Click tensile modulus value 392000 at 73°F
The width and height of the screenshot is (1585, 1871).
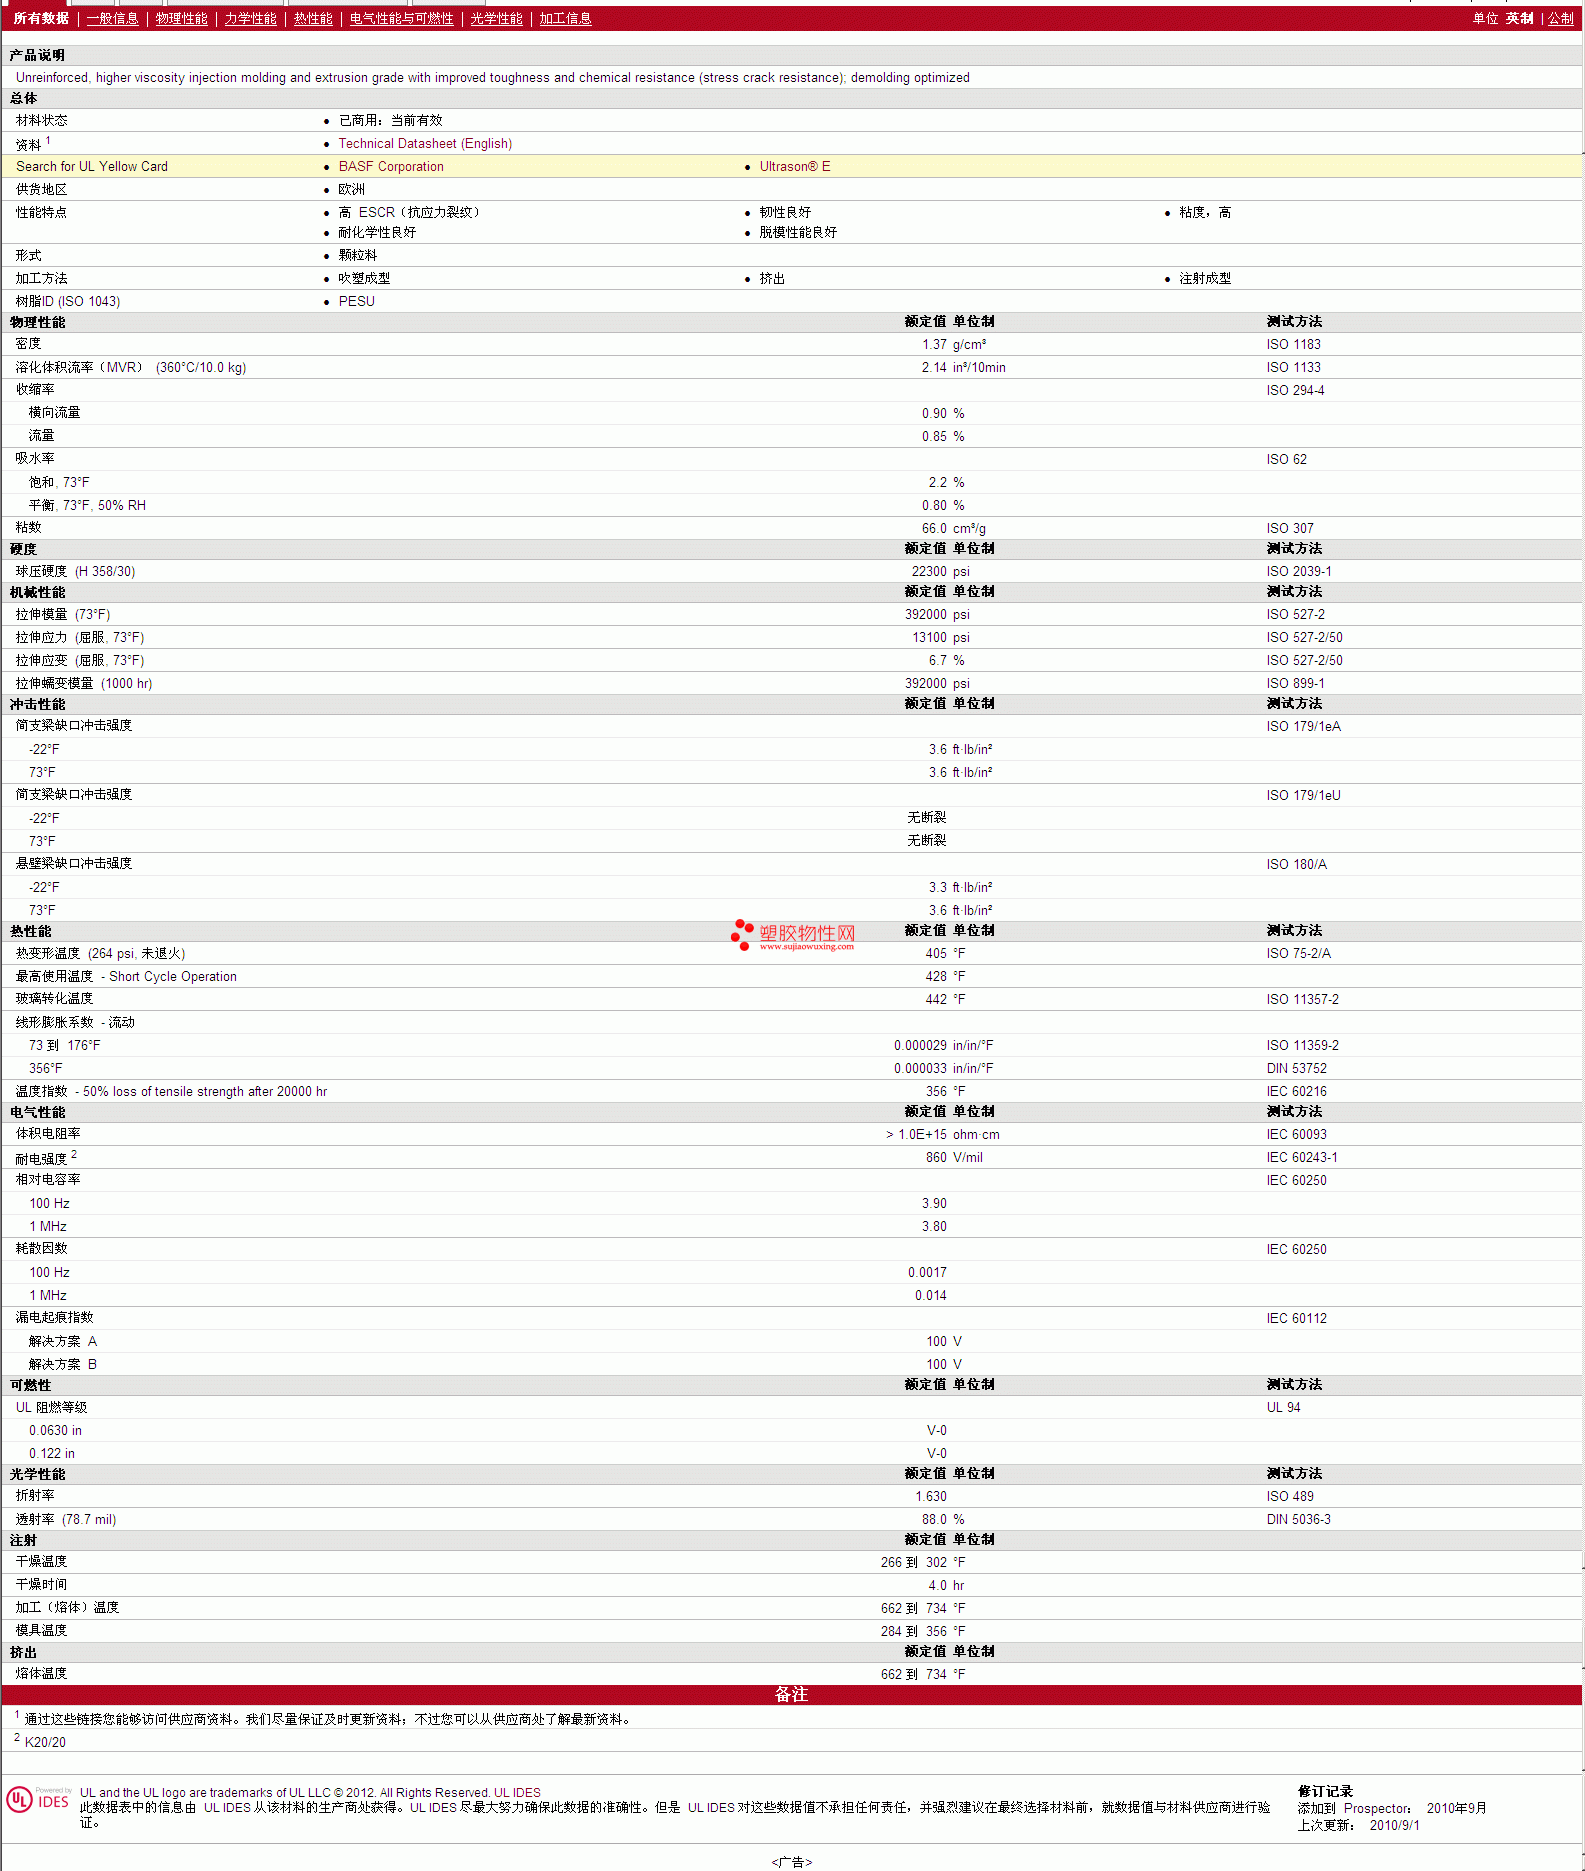click(x=926, y=614)
